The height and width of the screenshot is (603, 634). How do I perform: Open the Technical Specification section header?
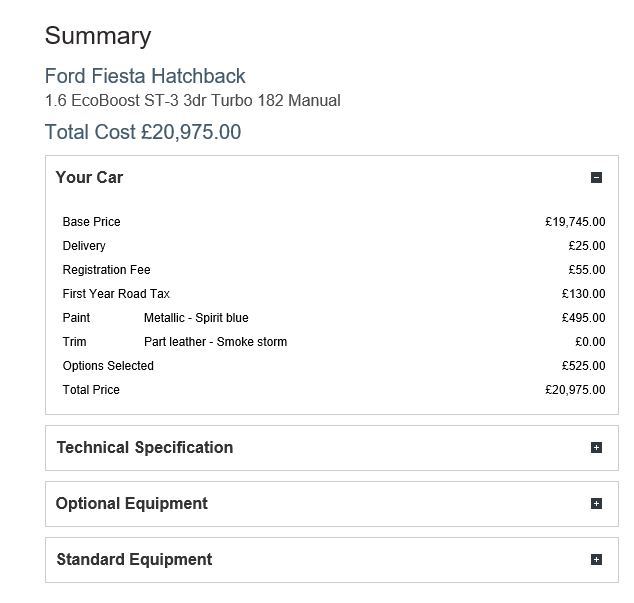tap(145, 448)
